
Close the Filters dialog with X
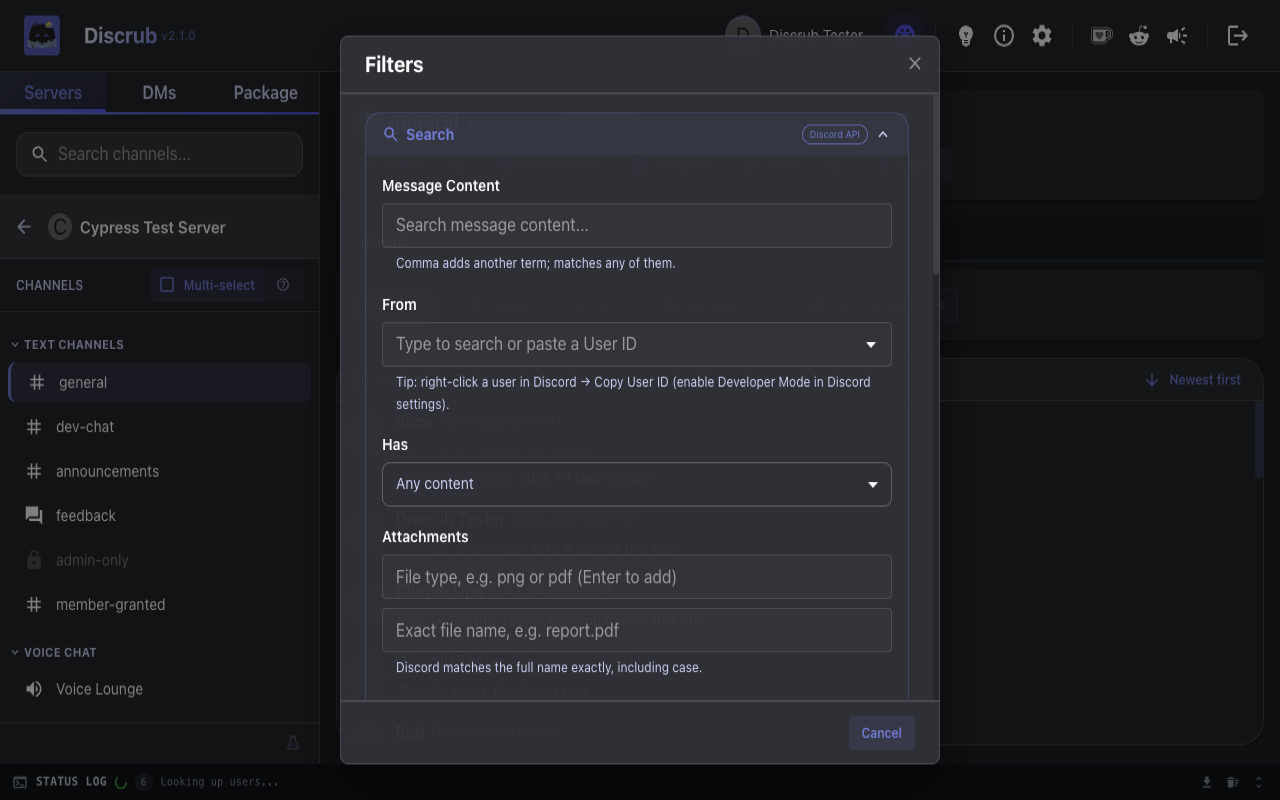(914, 64)
